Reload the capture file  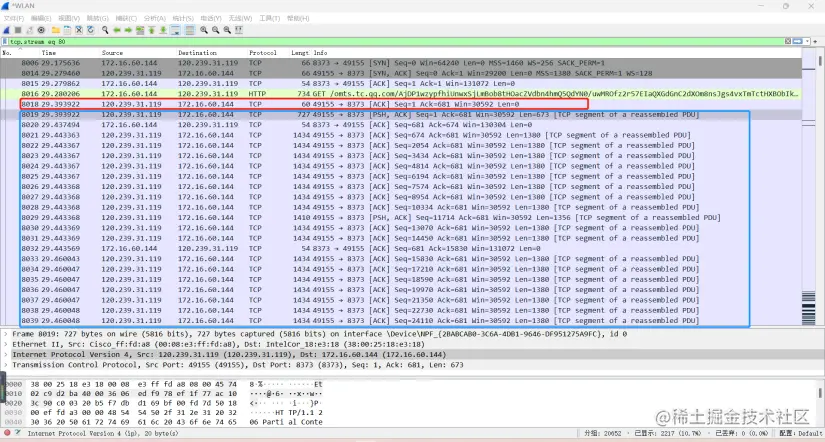tap(90, 30)
